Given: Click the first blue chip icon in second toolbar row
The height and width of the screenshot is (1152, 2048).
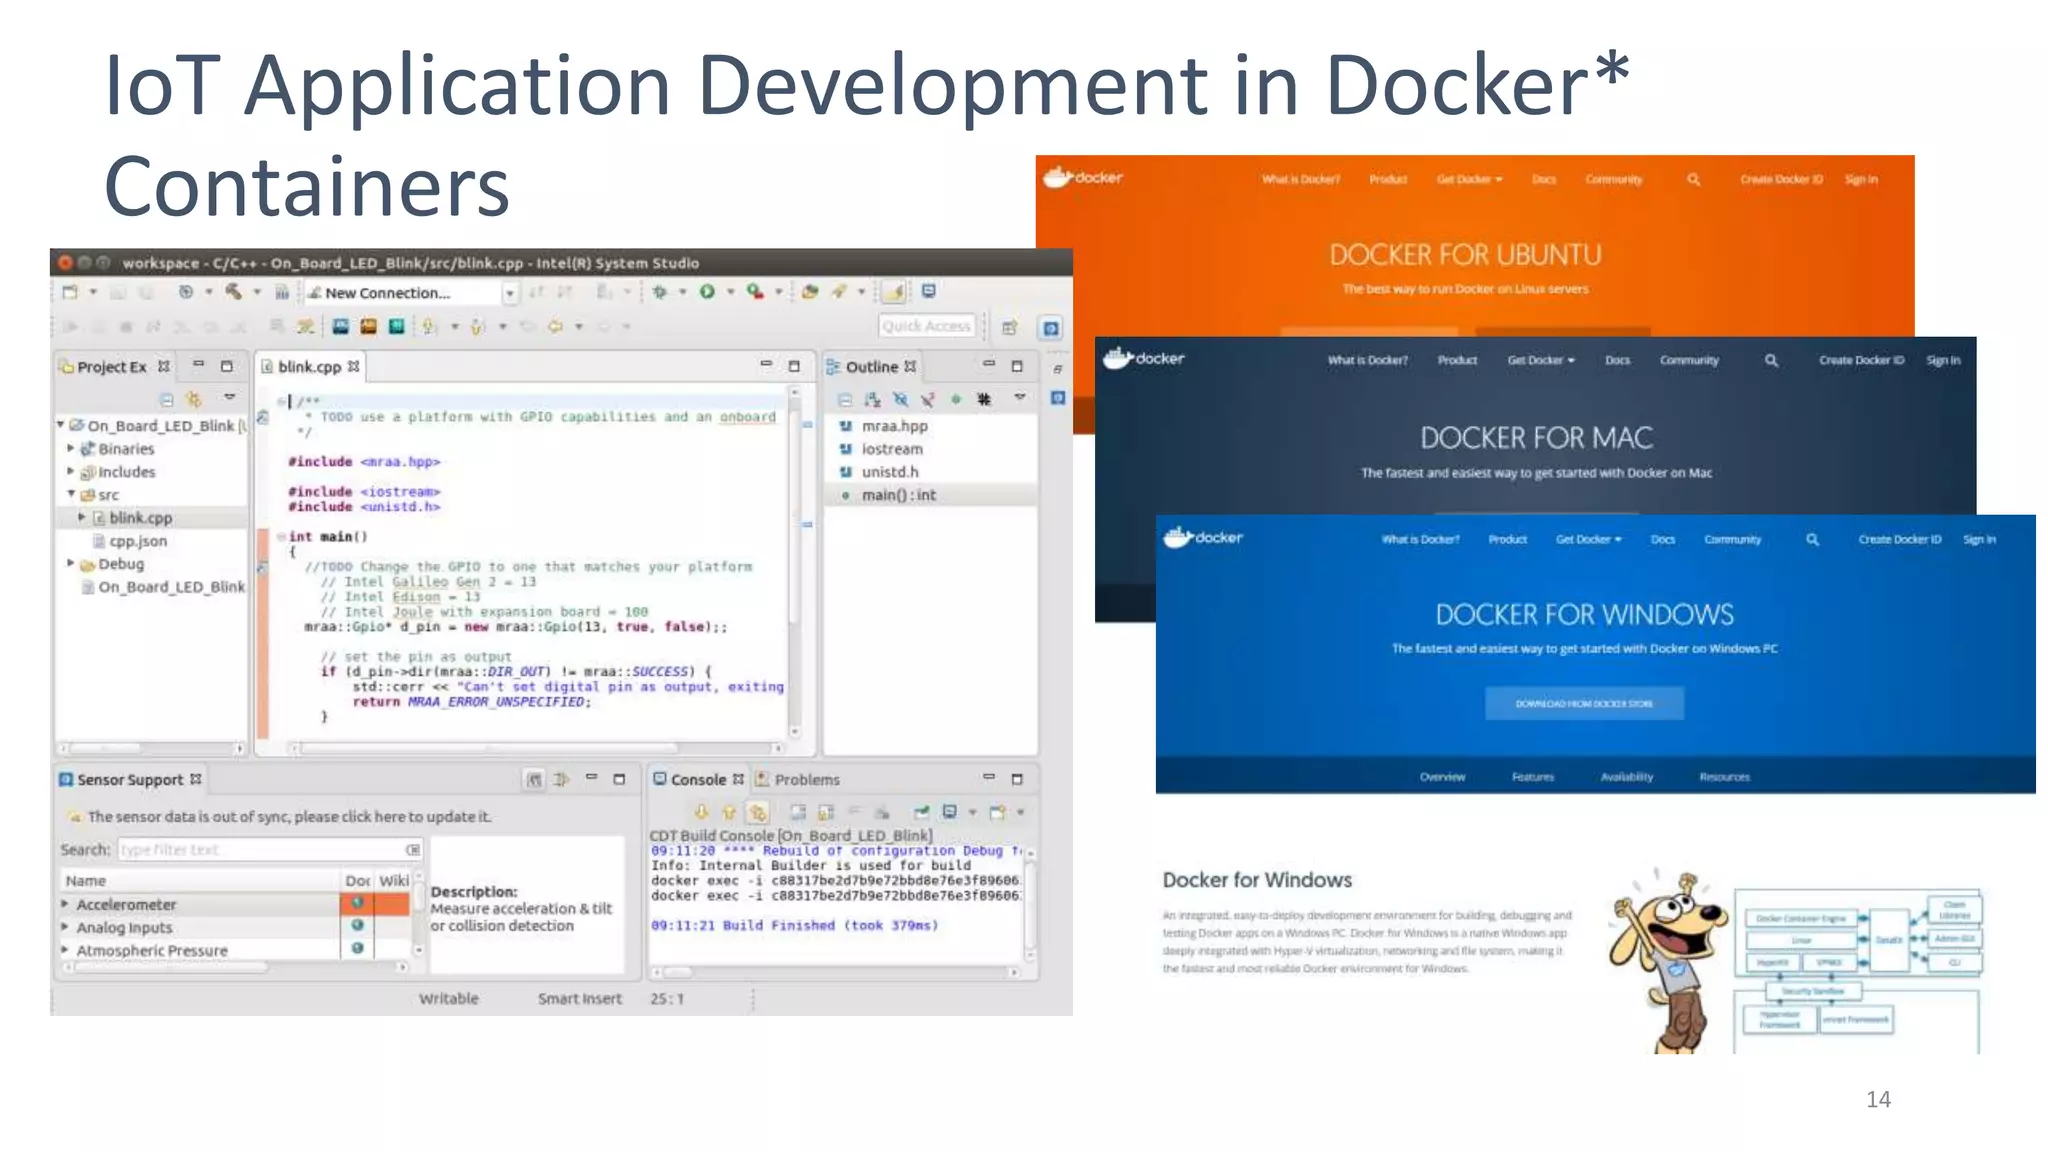Looking at the screenshot, I should pos(340,326).
